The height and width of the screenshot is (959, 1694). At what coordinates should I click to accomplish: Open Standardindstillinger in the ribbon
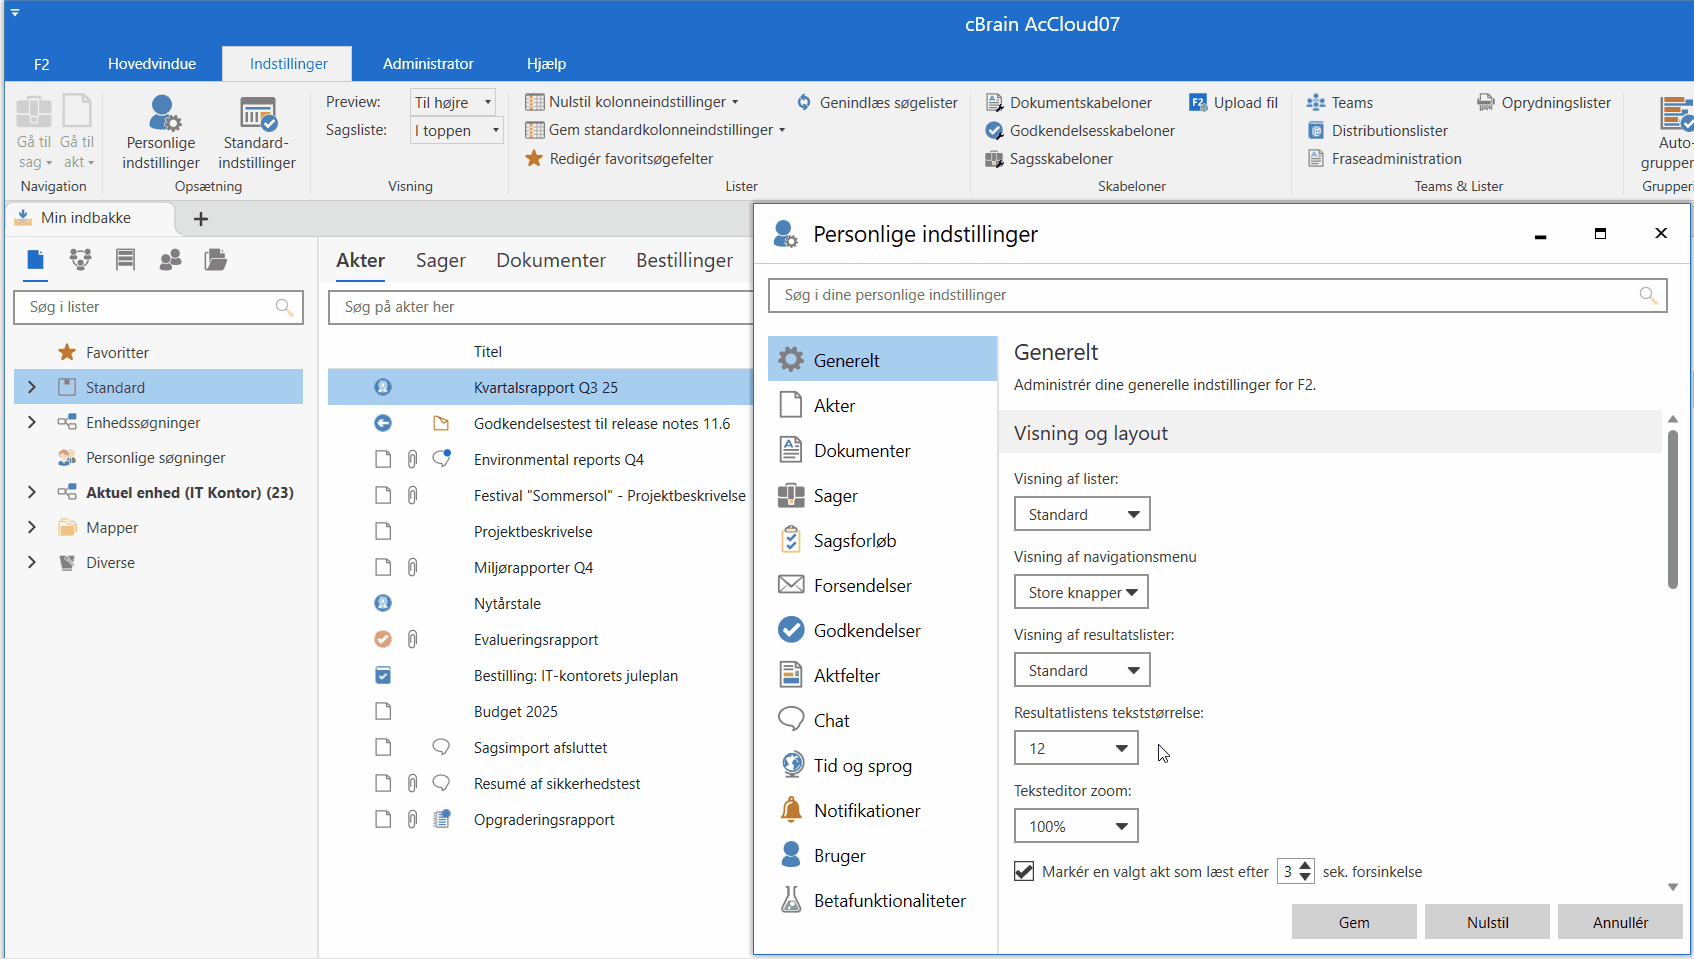point(257,132)
